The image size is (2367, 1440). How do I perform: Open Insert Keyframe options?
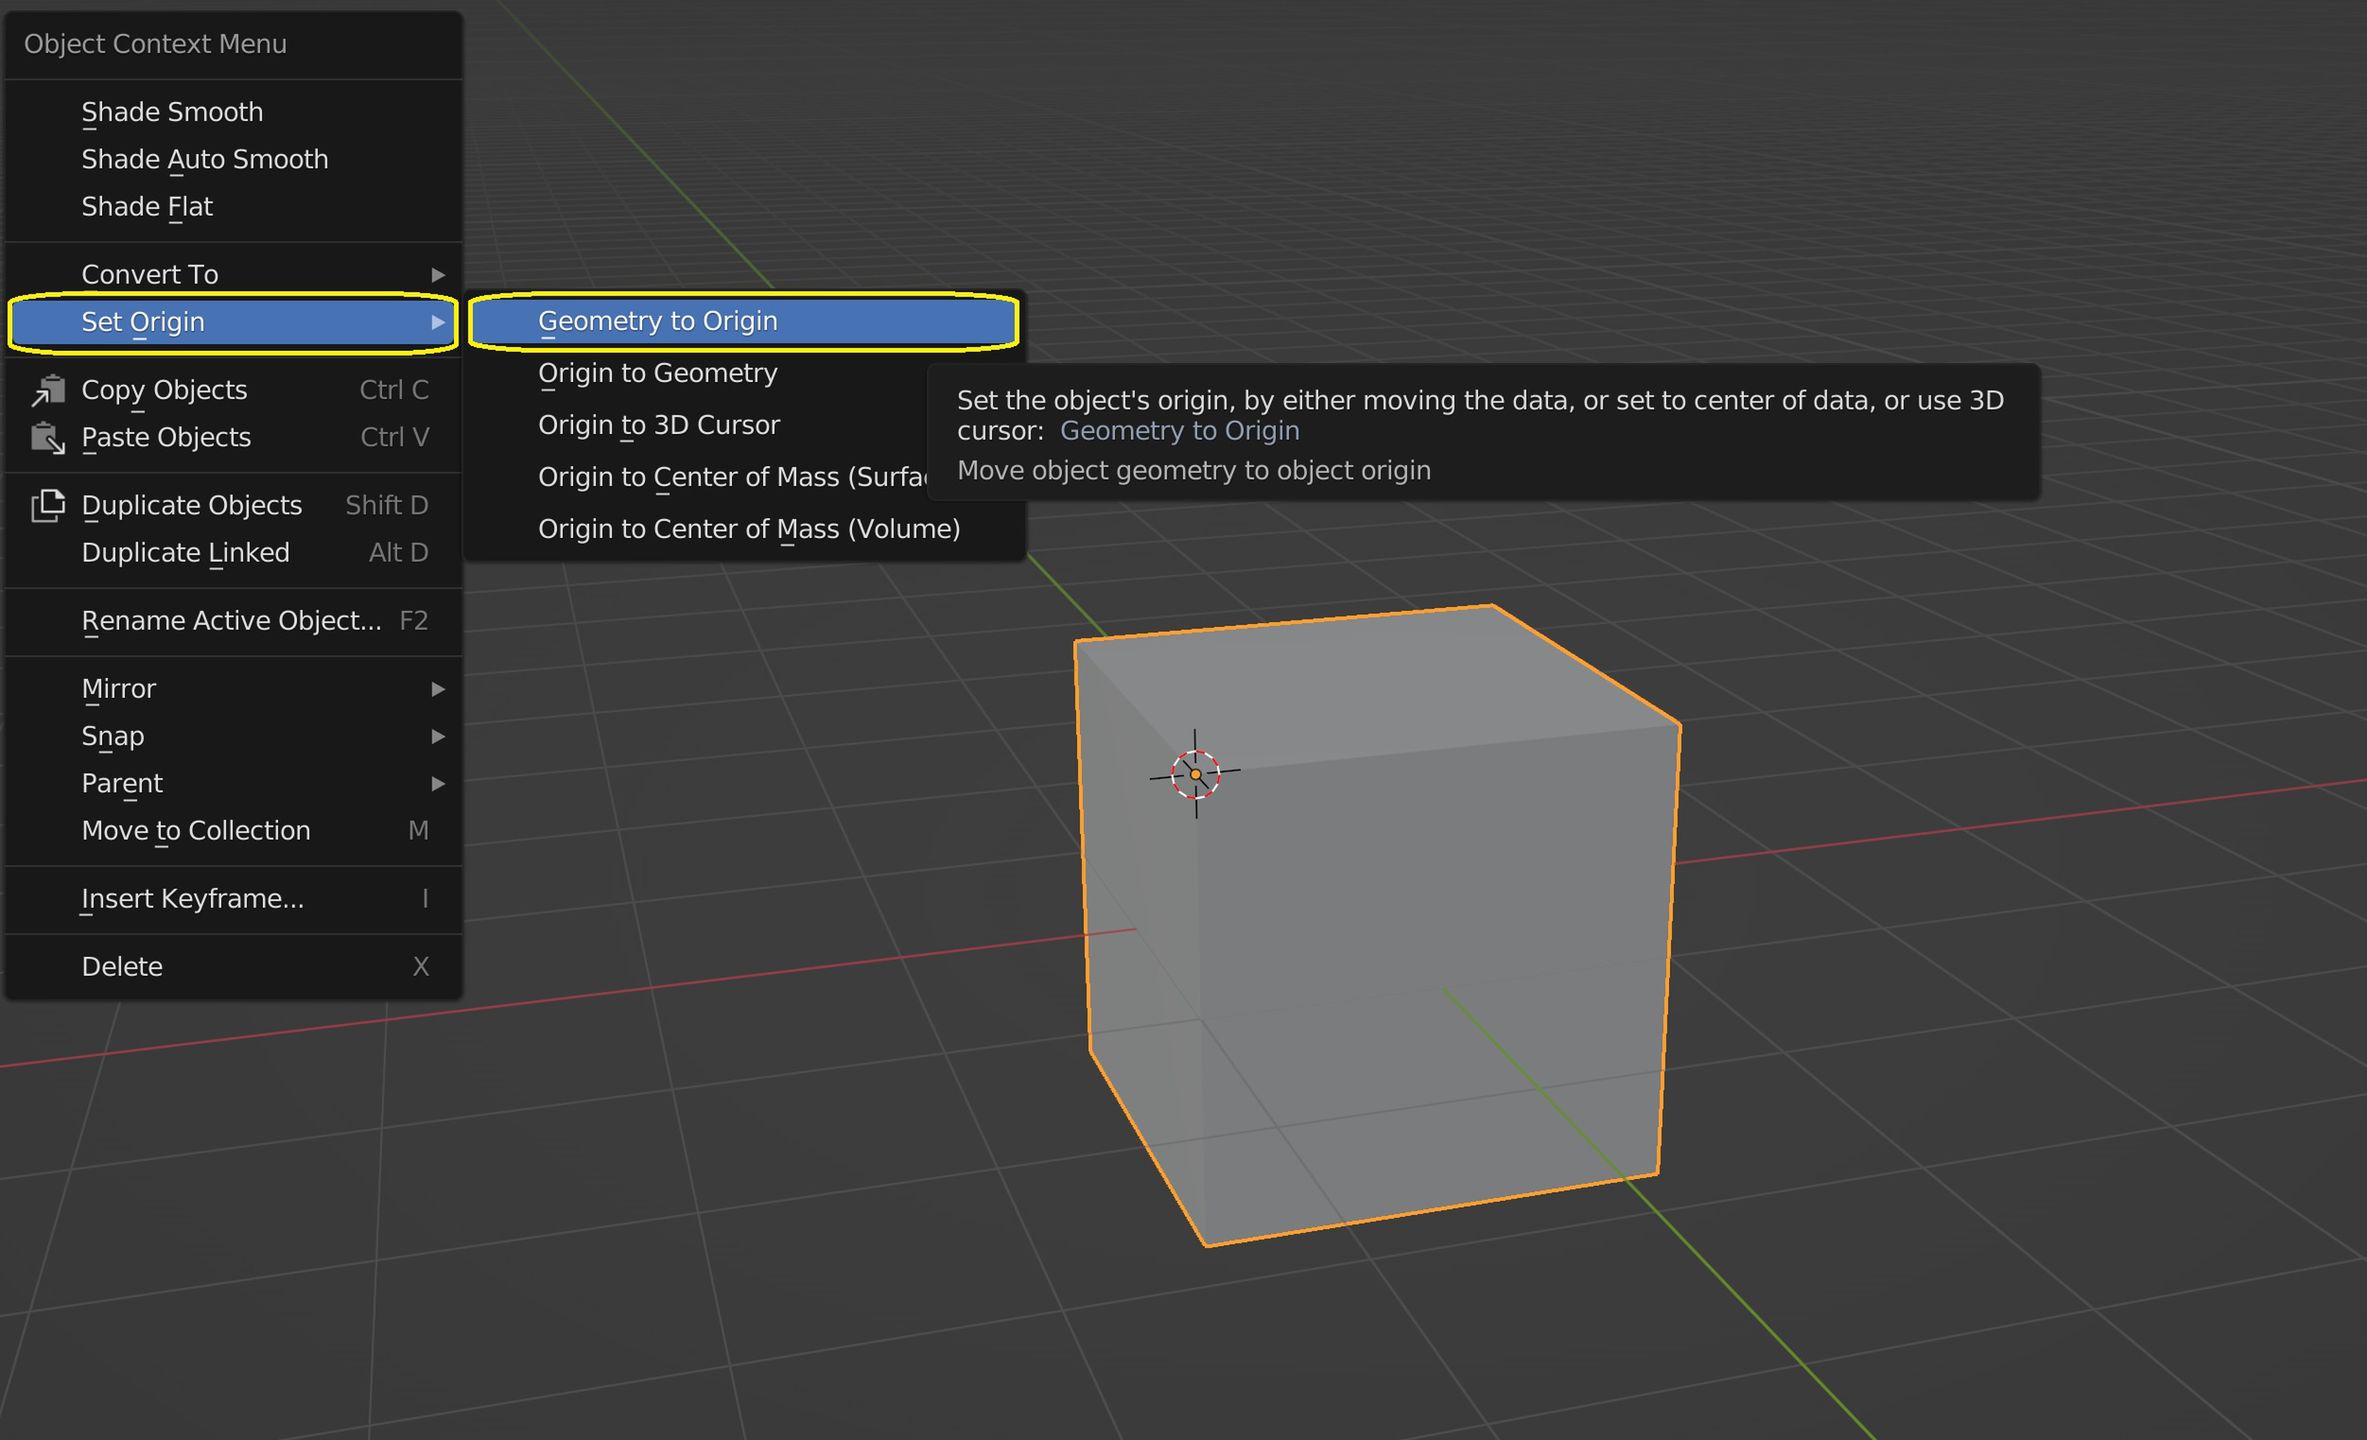(x=193, y=897)
